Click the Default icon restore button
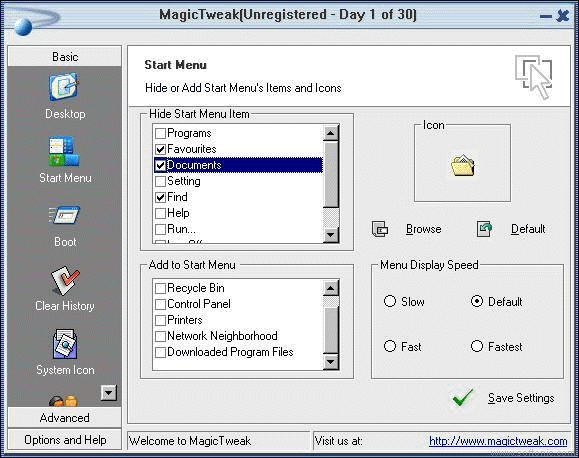 click(484, 229)
